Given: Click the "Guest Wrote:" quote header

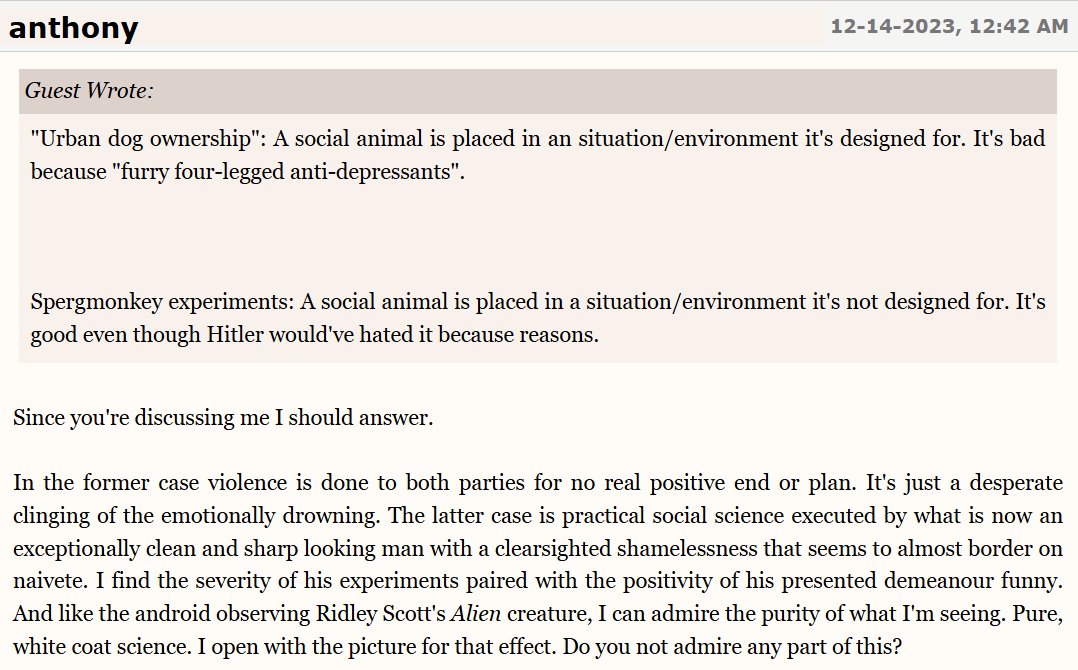Looking at the screenshot, I should click(x=89, y=91).
